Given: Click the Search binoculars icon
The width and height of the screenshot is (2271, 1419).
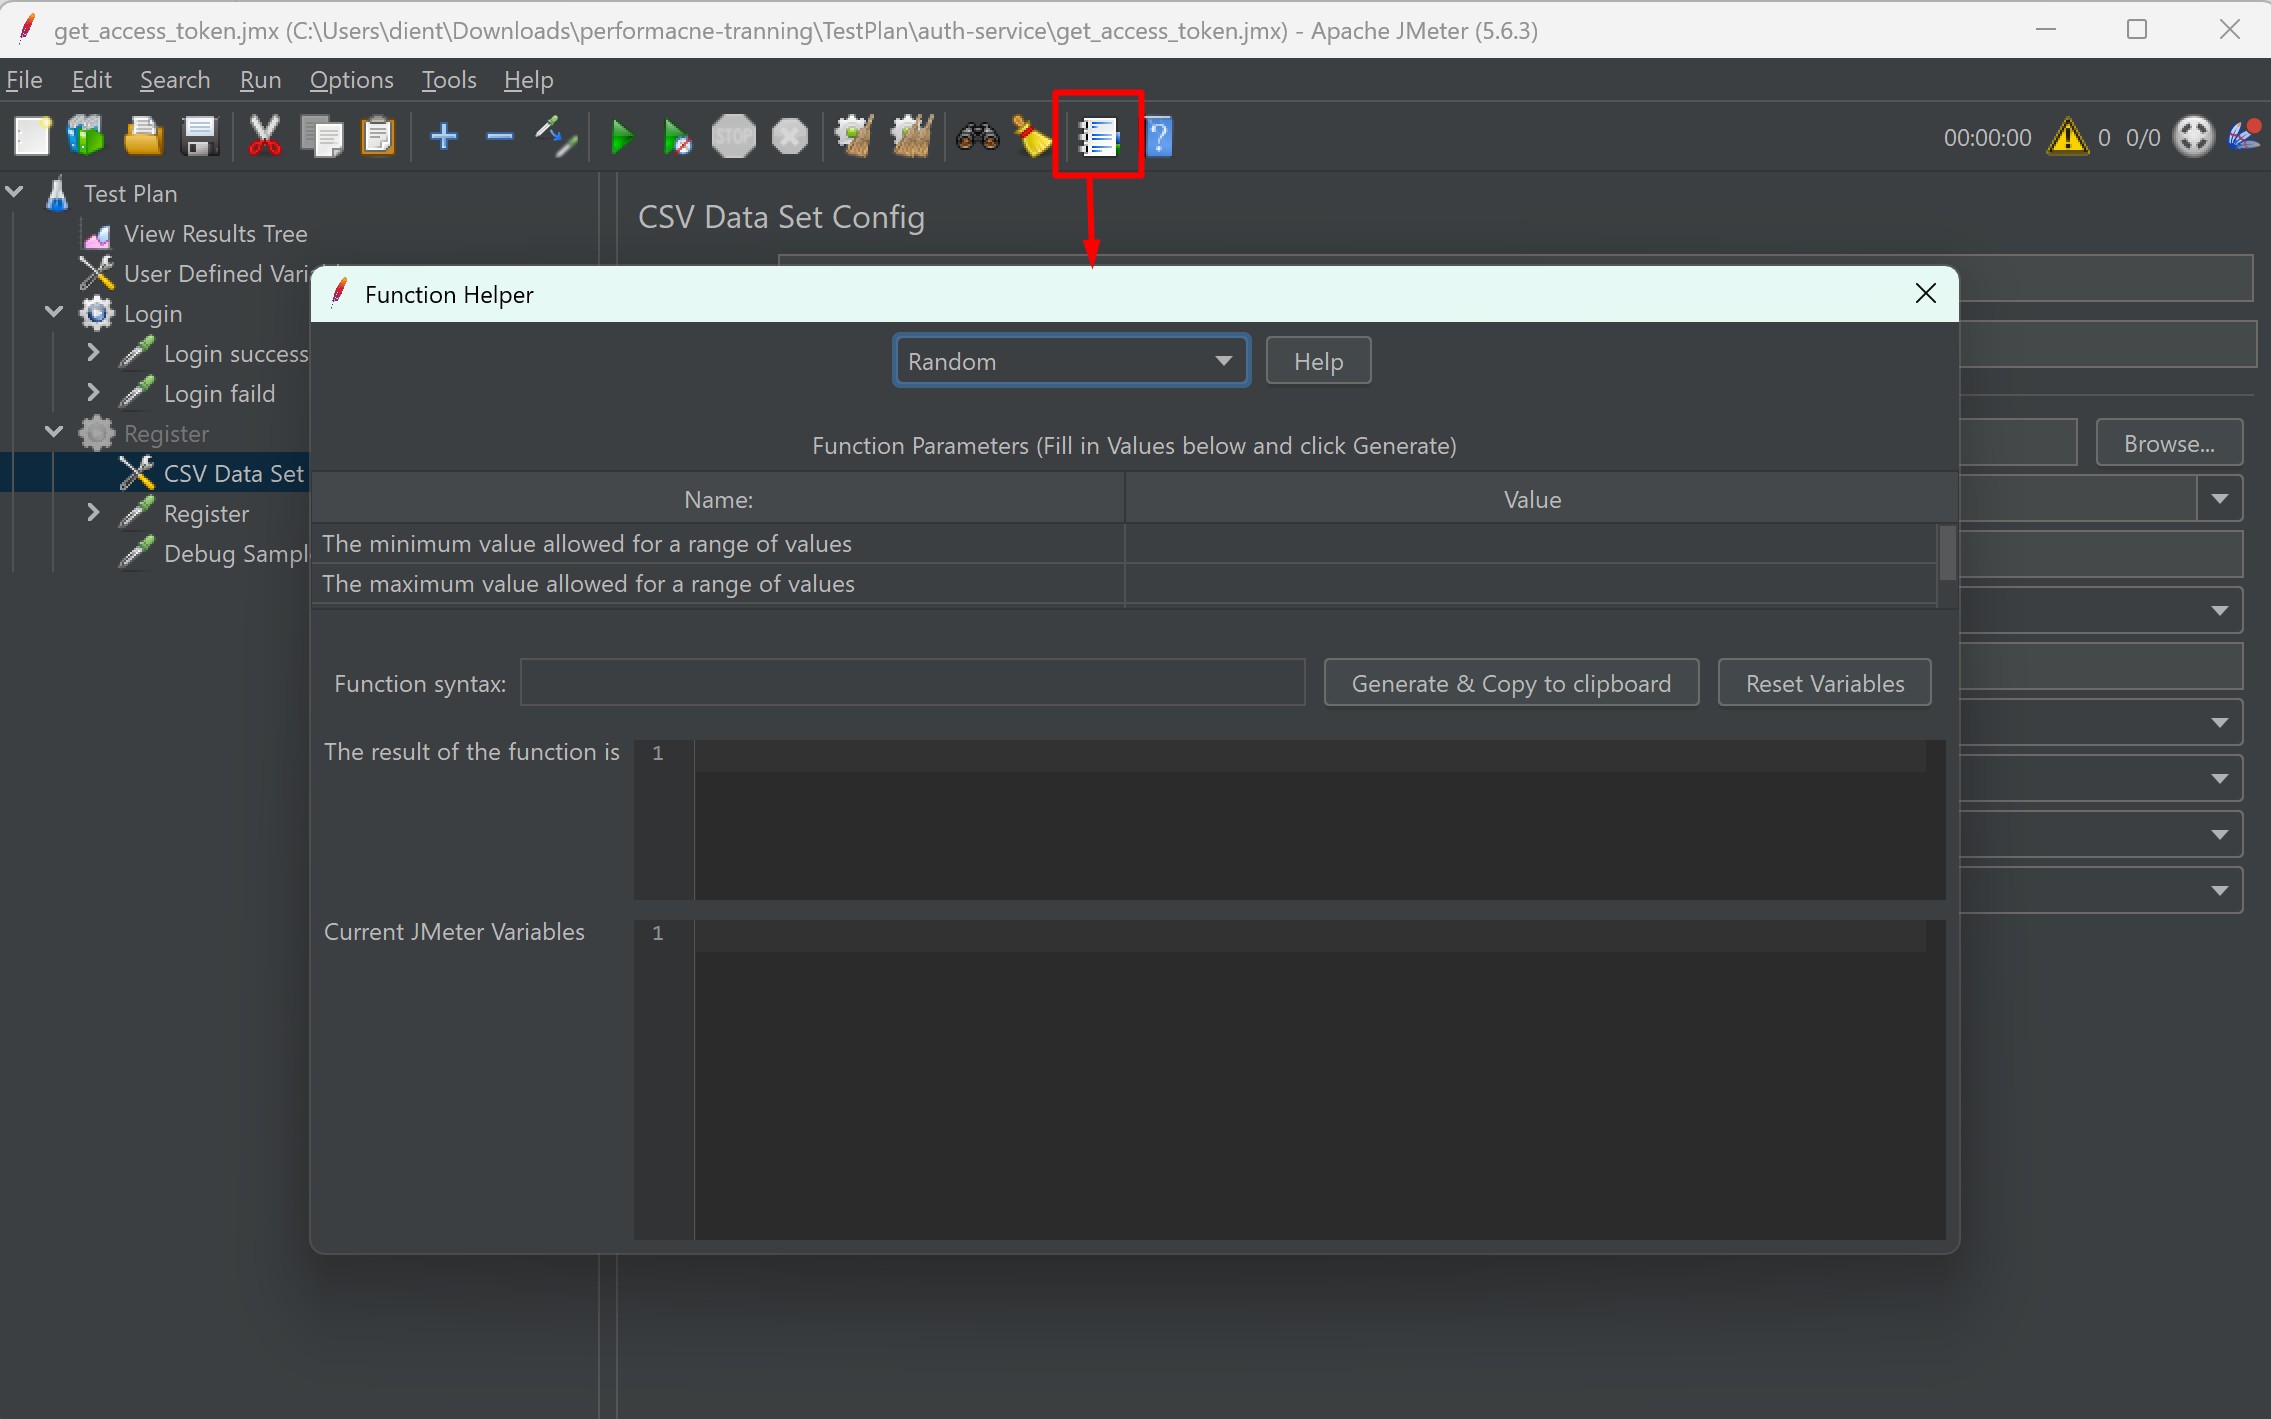Looking at the screenshot, I should pyautogui.click(x=977, y=137).
